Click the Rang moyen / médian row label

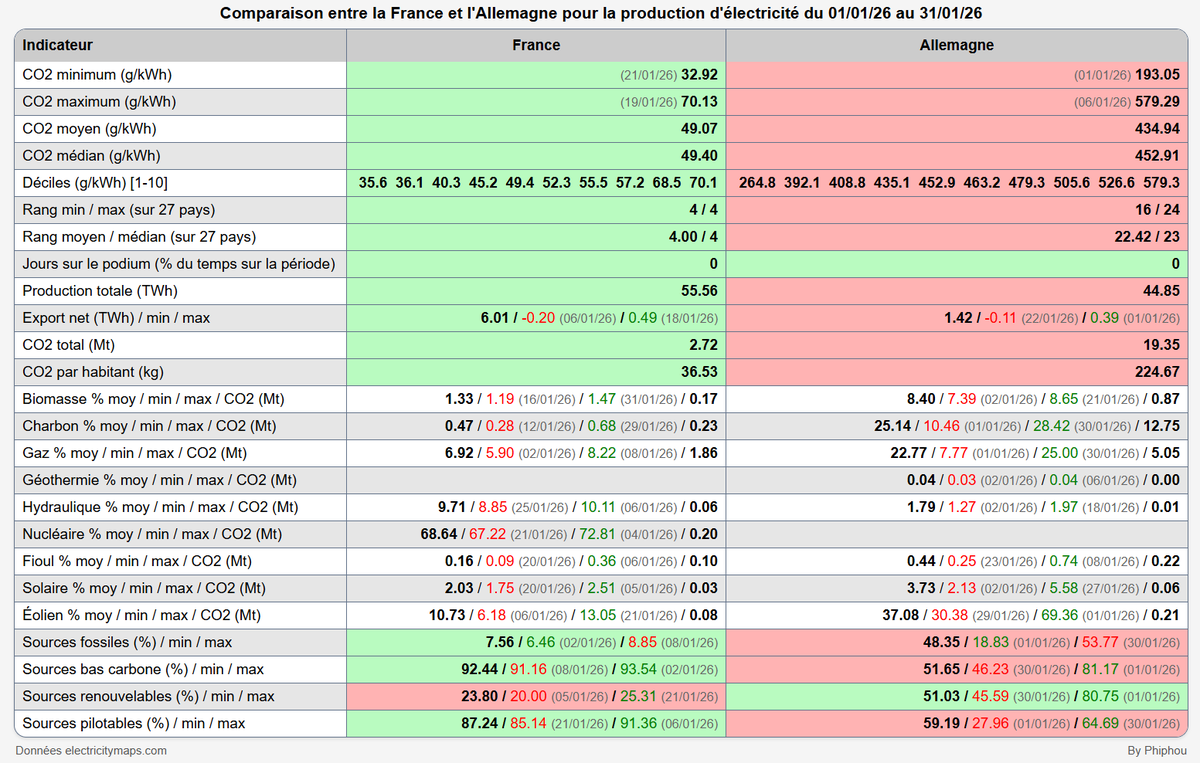point(139,236)
